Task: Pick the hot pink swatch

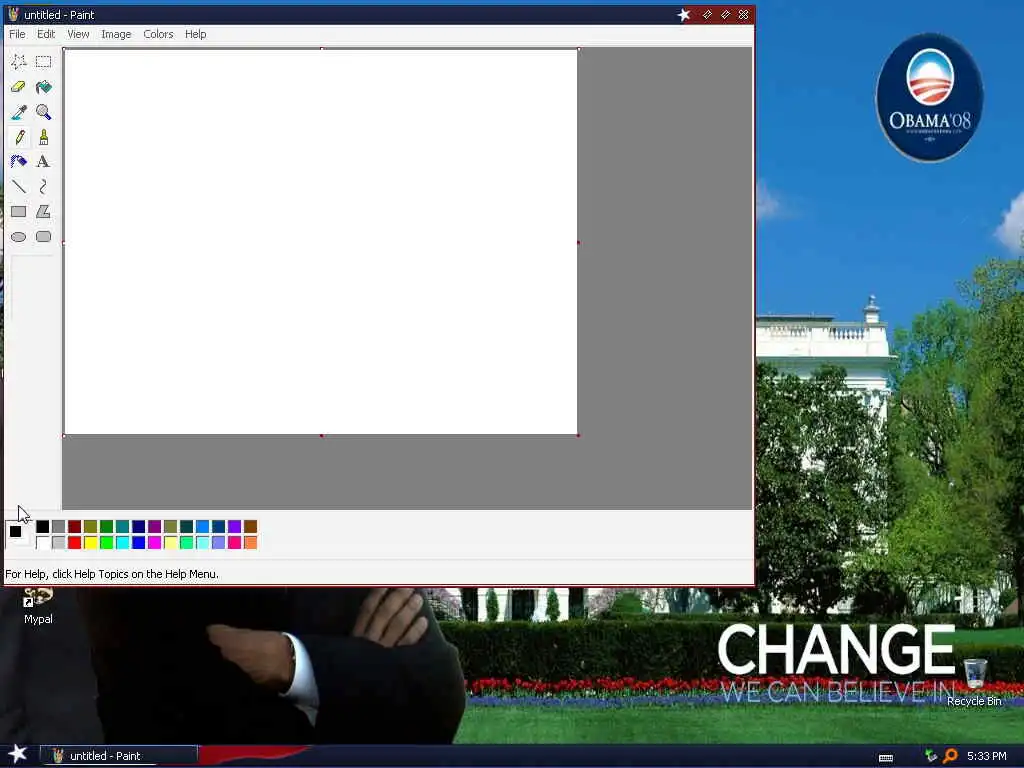Action: tap(234, 543)
